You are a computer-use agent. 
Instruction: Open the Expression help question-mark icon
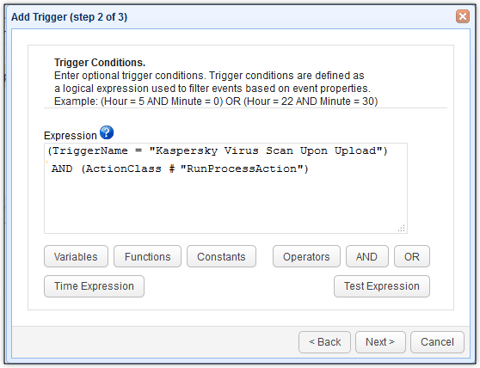click(107, 132)
